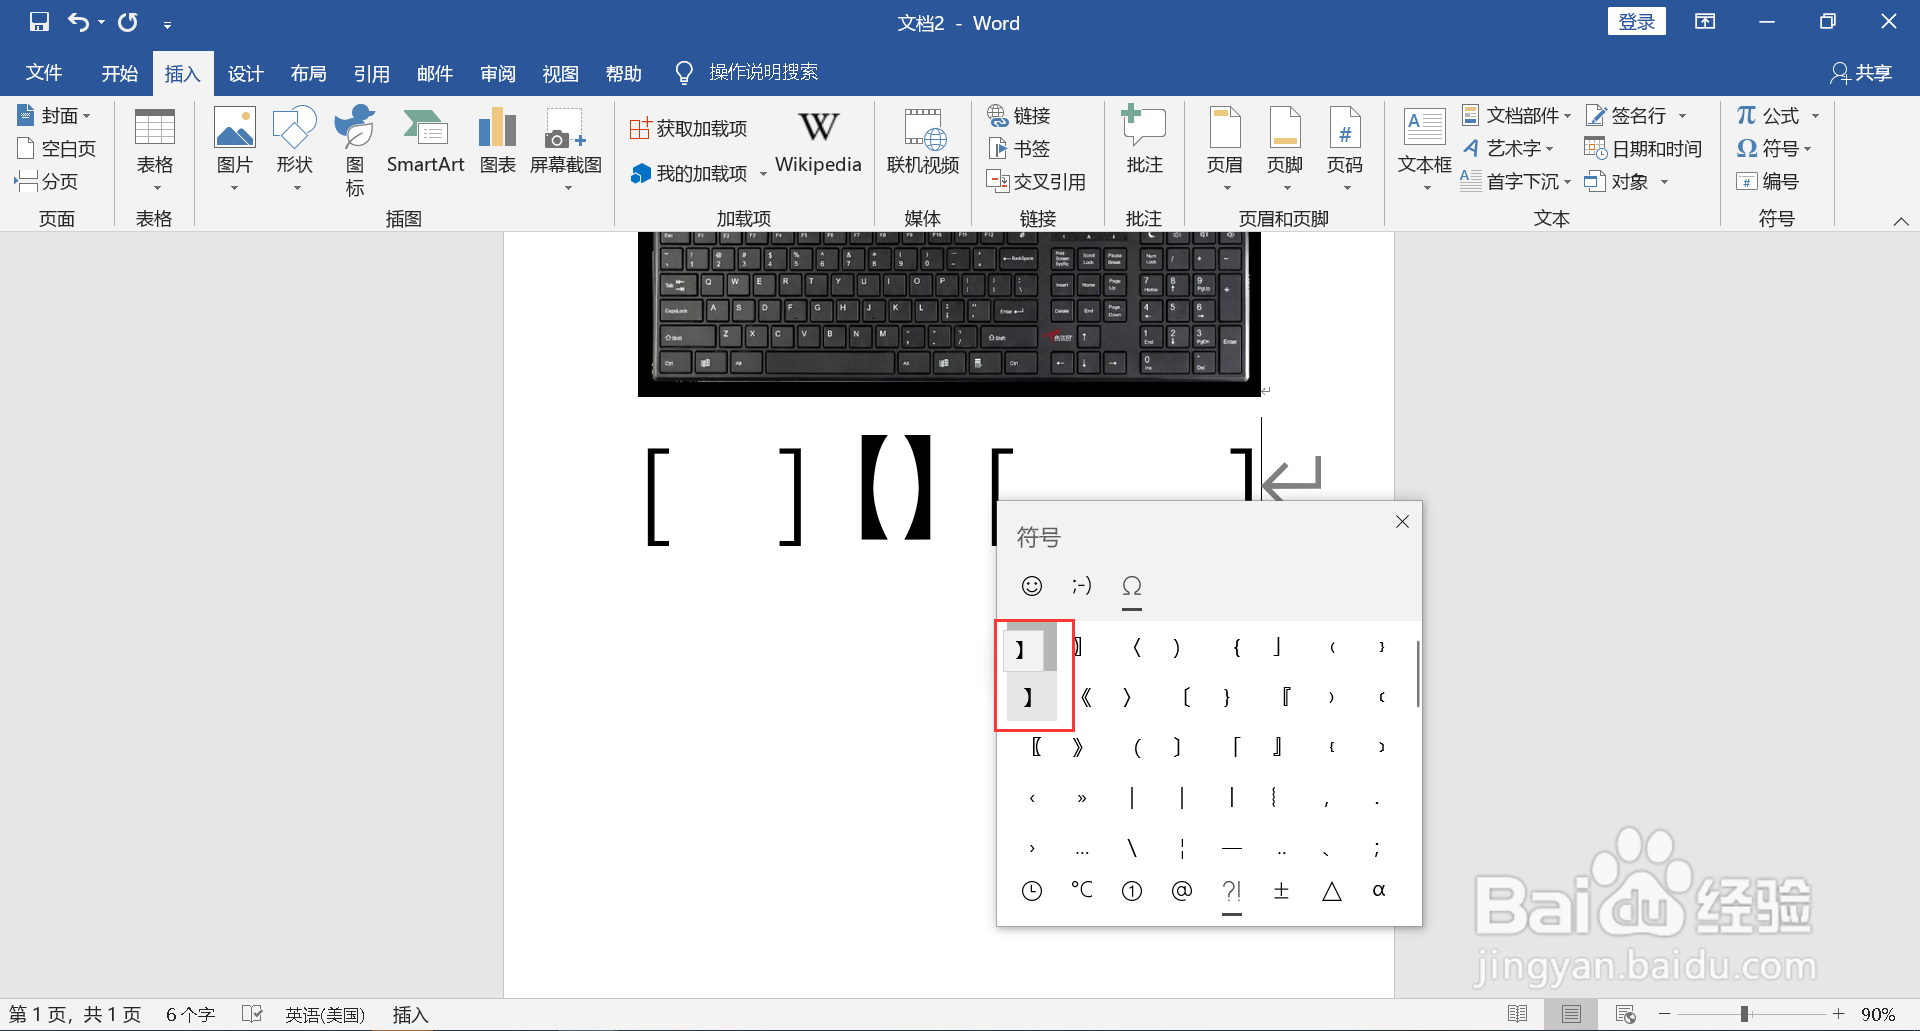This screenshot has height=1031, width=1920.
Task: Pick the circled ① number category
Action: point(1132,890)
